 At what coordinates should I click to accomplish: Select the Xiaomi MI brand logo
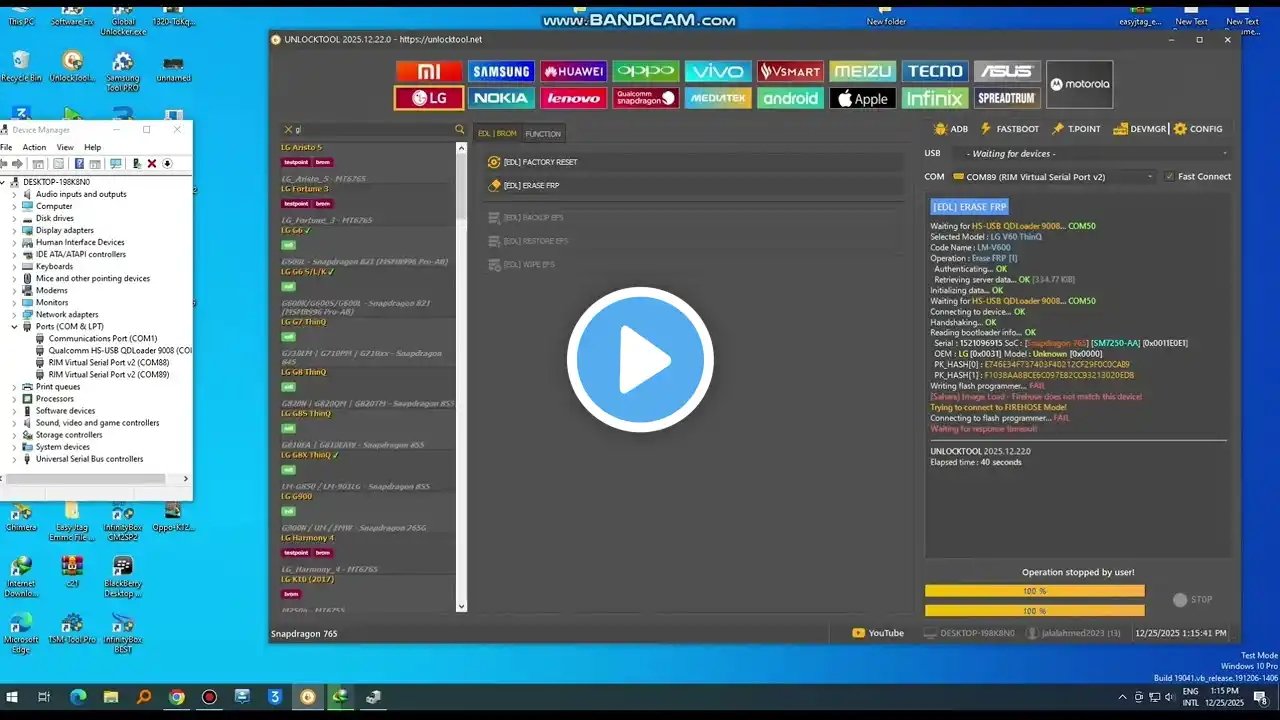pyautogui.click(x=429, y=71)
